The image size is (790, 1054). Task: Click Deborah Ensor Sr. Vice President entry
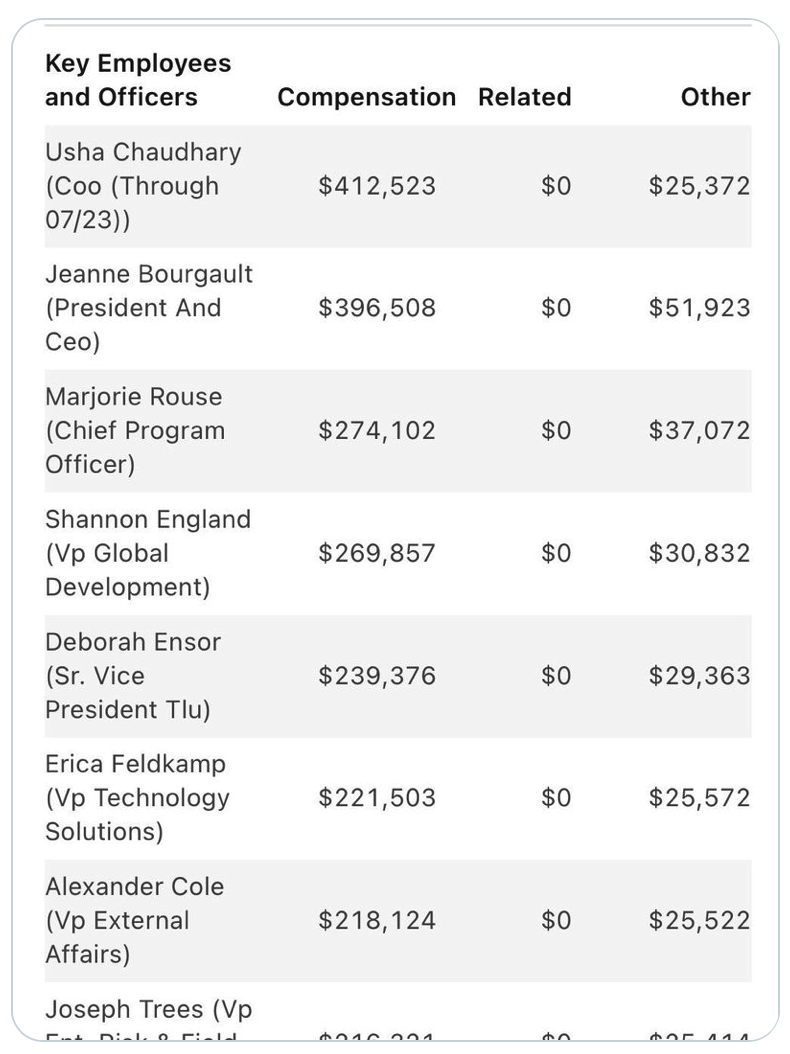pyautogui.click(x=133, y=676)
